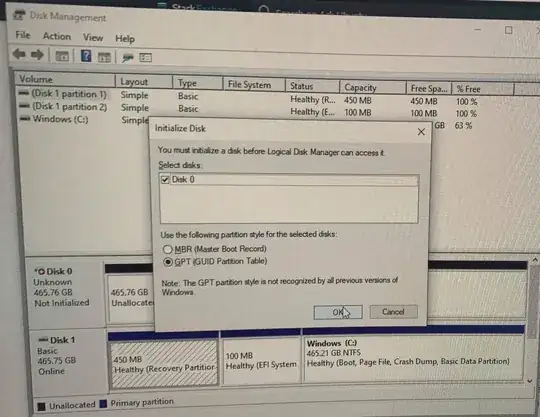The width and height of the screenshot is (540, 417).
Task: Select GPT (GUID Partition Table) option
Action: 168,262
